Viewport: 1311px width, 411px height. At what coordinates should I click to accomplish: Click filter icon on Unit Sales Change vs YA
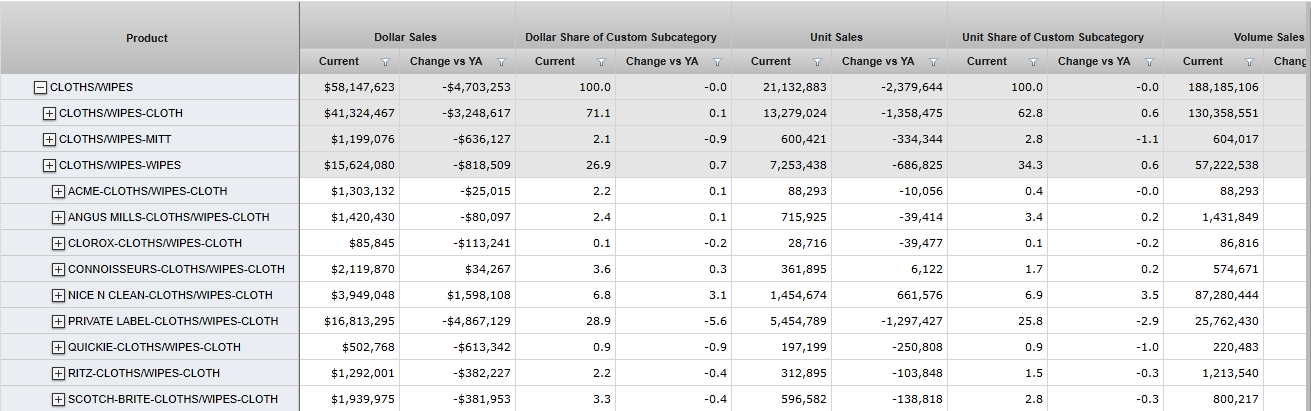(933, 62)
